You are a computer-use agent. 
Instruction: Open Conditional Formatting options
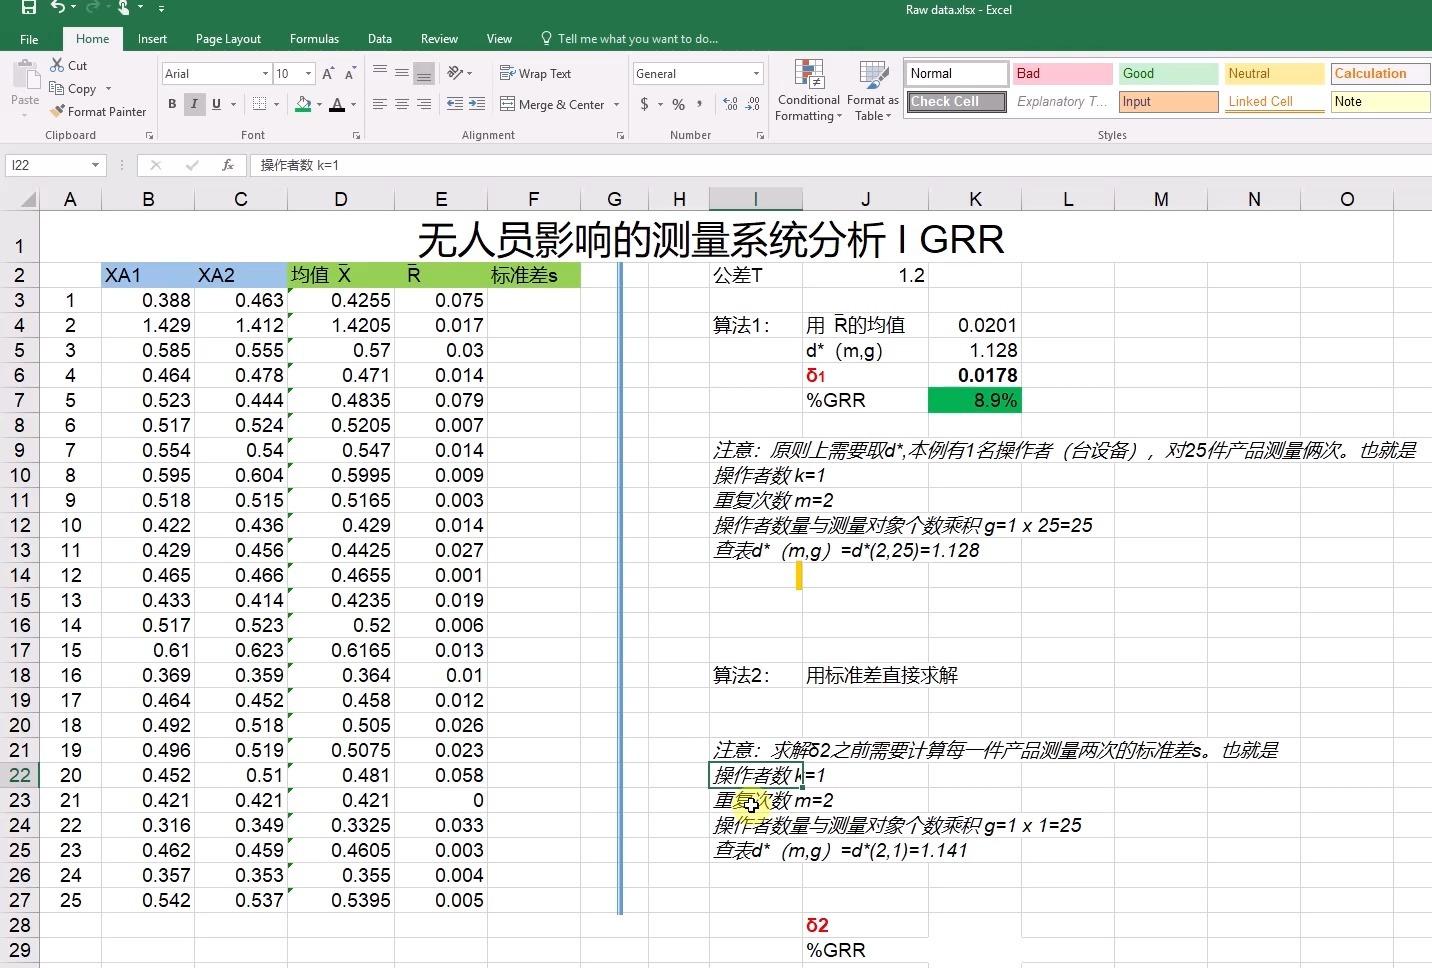pos(807,90)
